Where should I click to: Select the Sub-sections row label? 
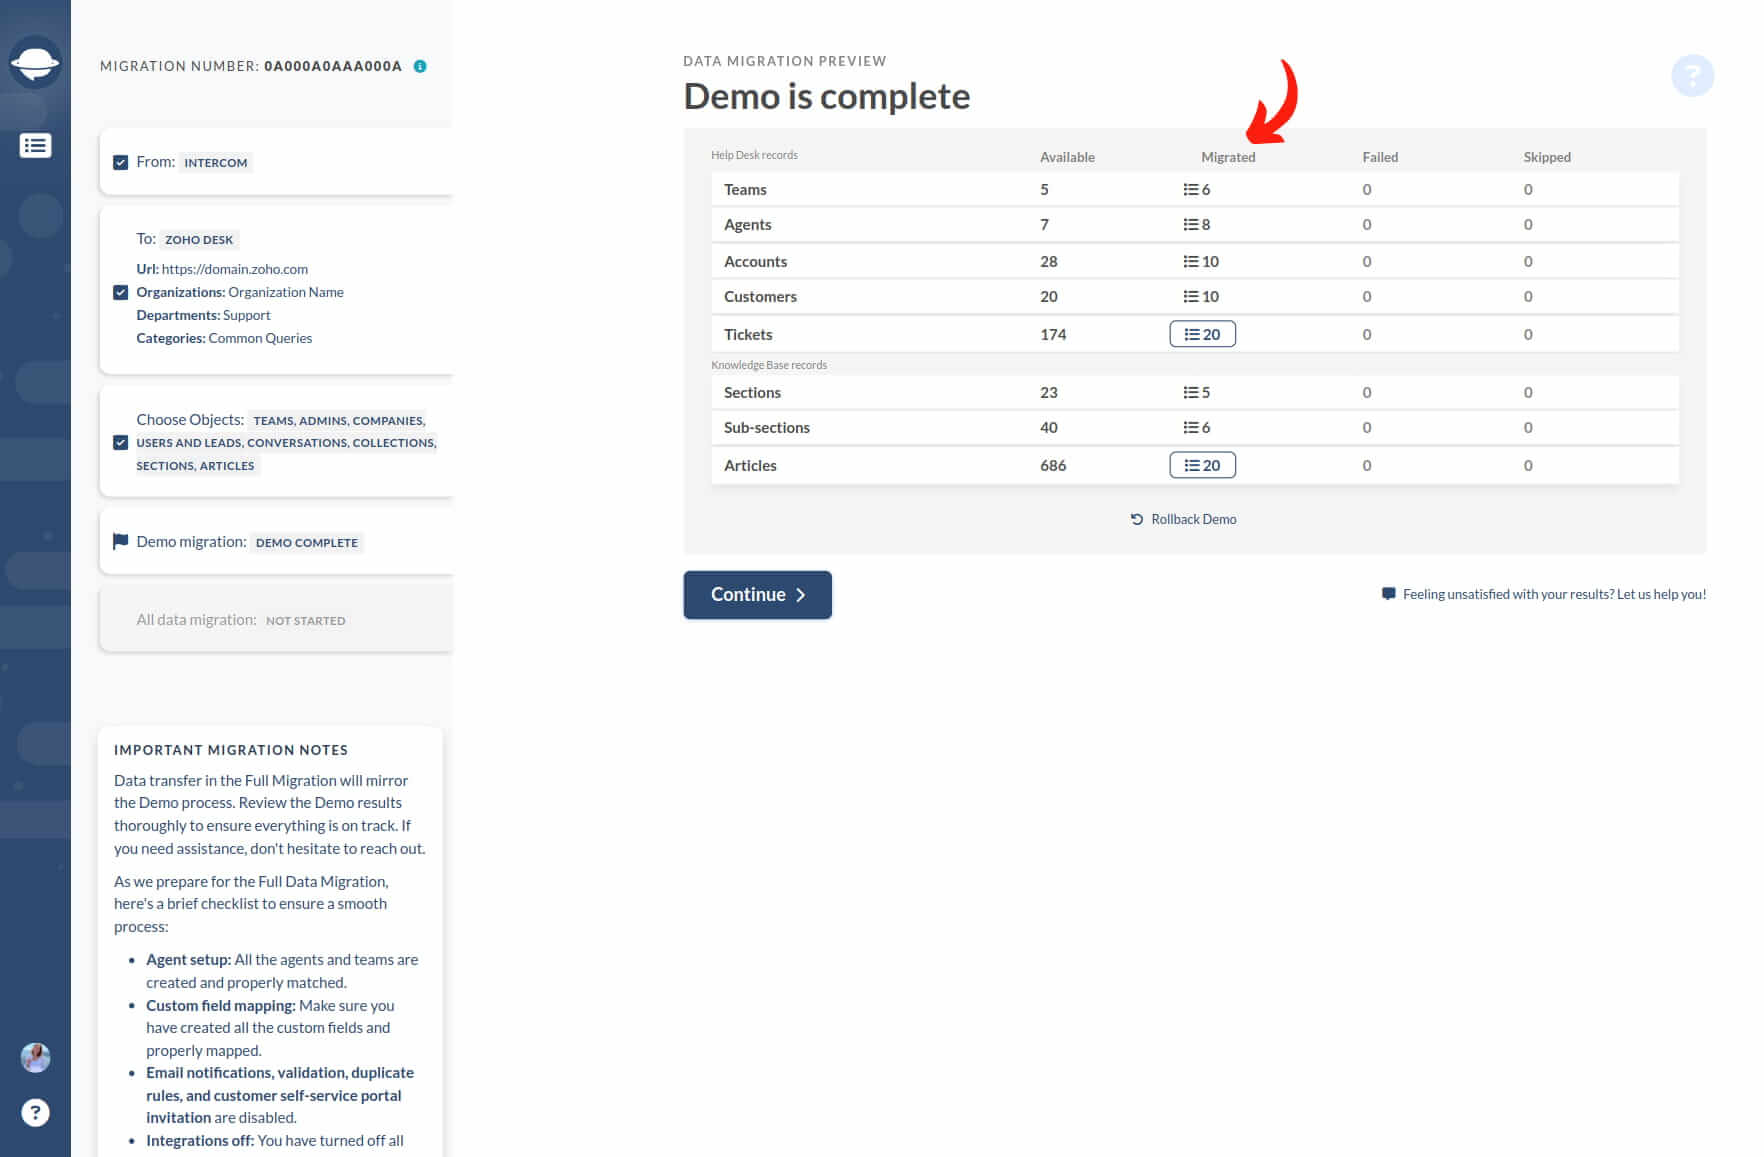(x=767, y=427)
